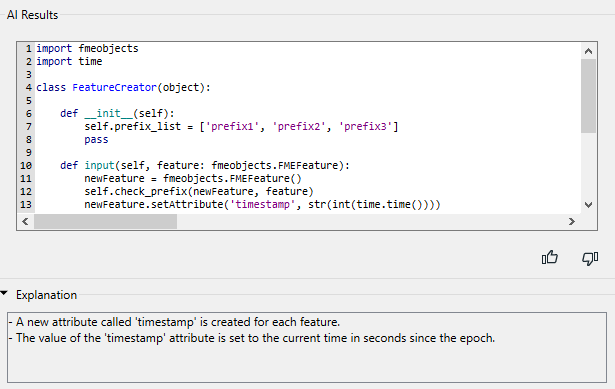The image size is (615, 389).
Task: Click the empty vertical scrollbar track below thumb
Action: click(588, 165)
